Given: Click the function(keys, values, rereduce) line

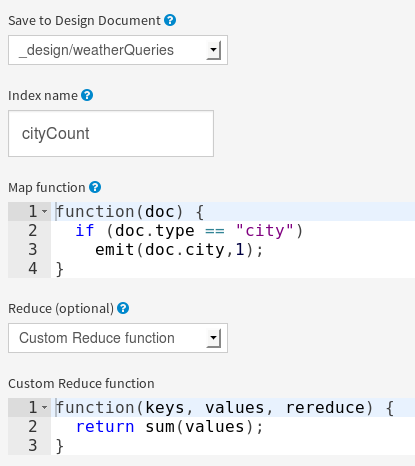Looking at the screenshot, I should click(x=225, y=407).
